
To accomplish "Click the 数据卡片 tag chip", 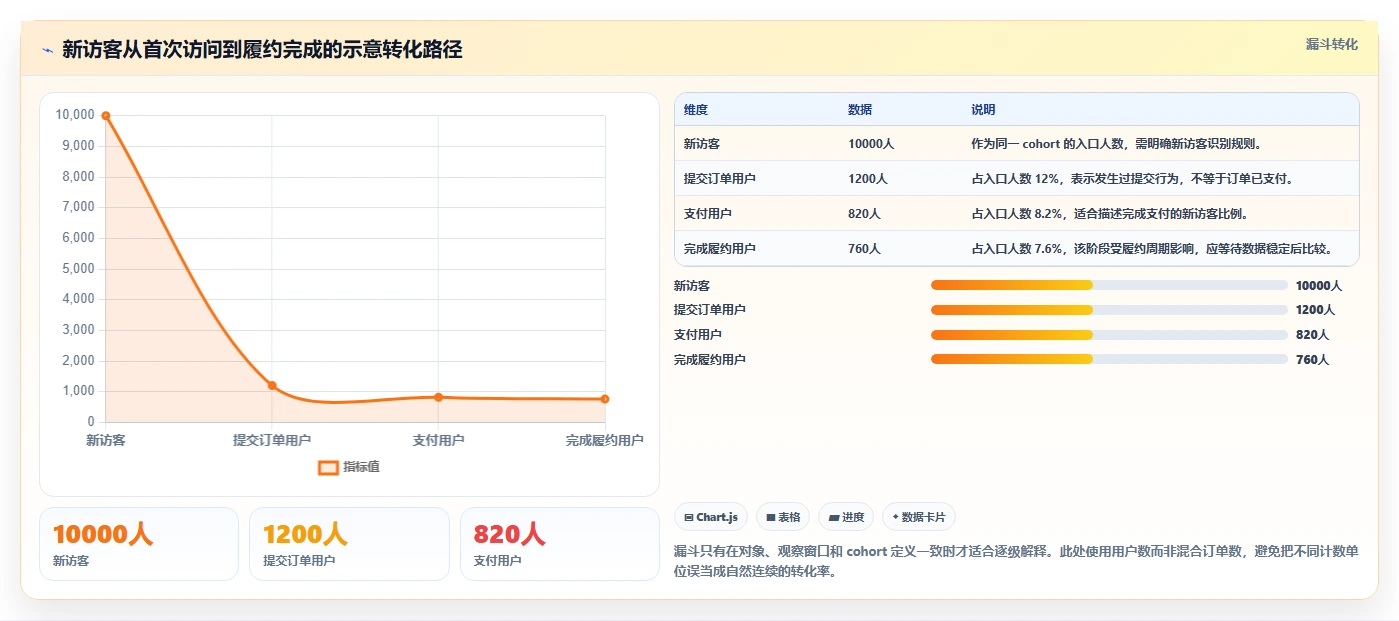I will (x=919, y=517).
